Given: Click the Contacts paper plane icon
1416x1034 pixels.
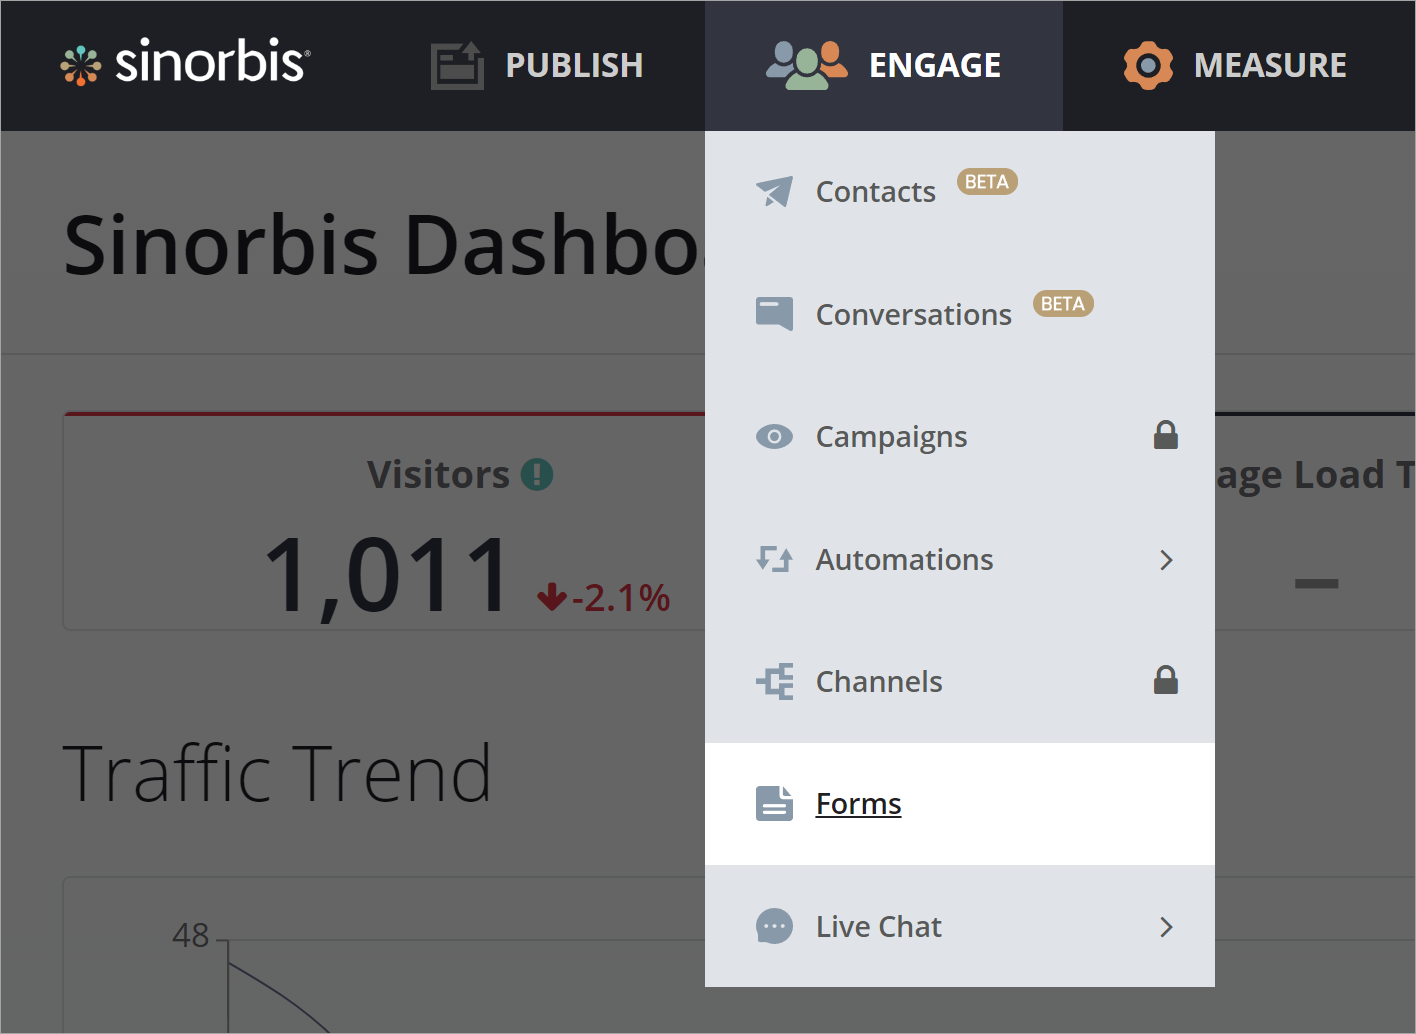Looking at the screenshot, I should tap(774, 191).
